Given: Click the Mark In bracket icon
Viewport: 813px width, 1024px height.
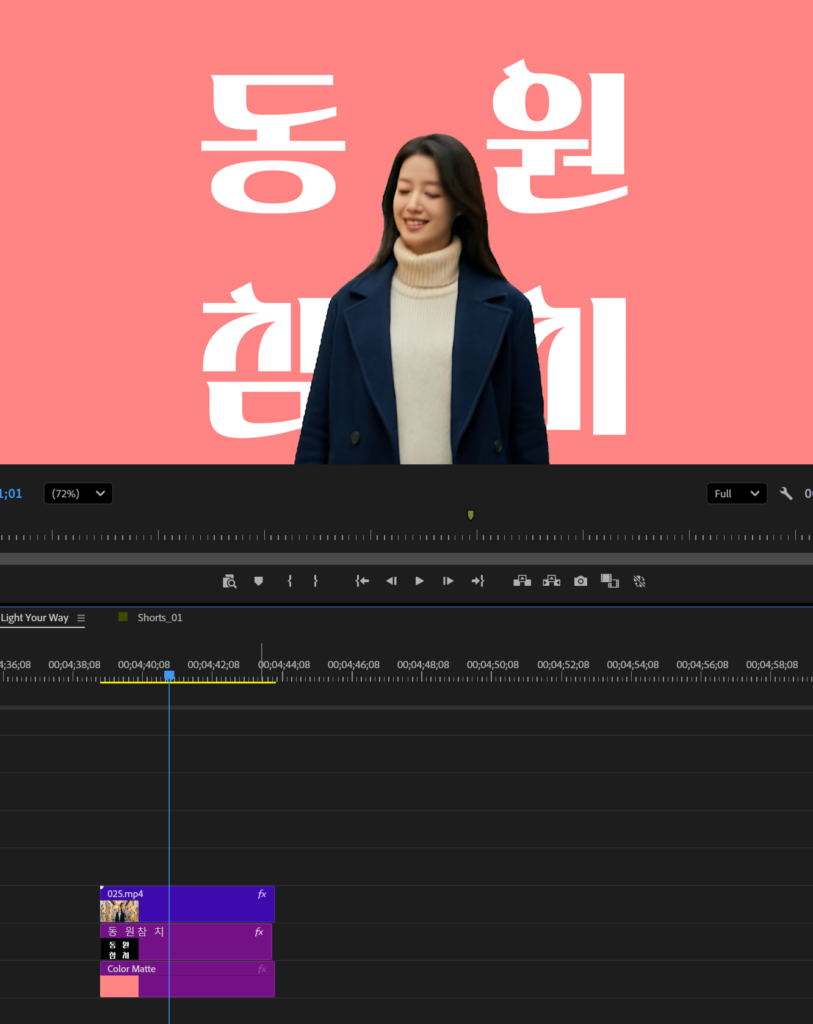Looking at the screenshot, I should [290, 581].
